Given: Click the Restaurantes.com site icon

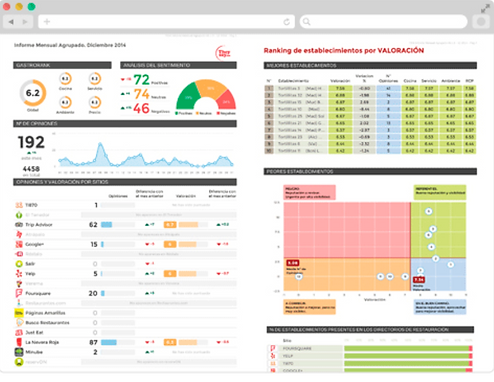Looking at the screenshot, I should [x=19, y=303].
